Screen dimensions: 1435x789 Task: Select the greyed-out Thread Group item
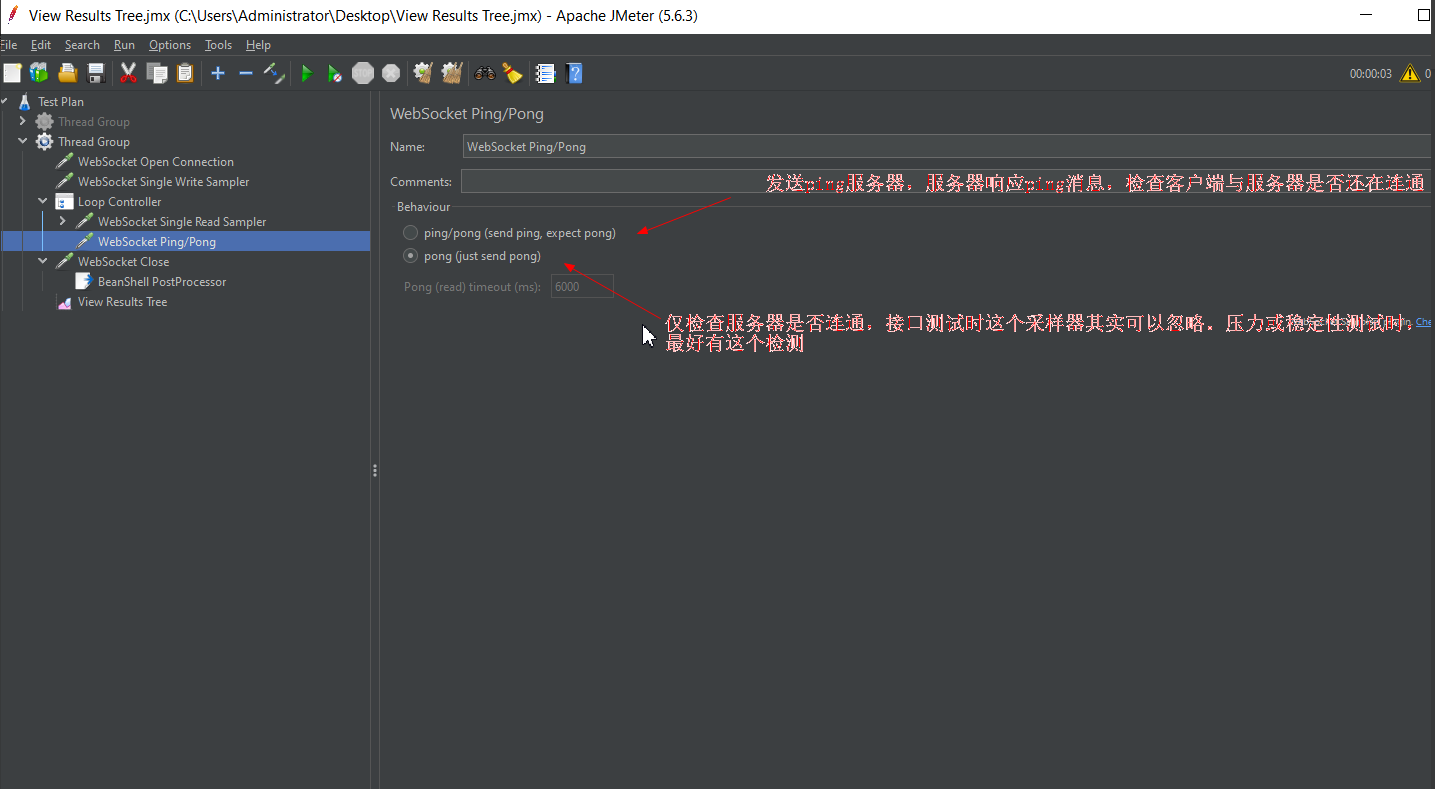click(x=93, y=121)
